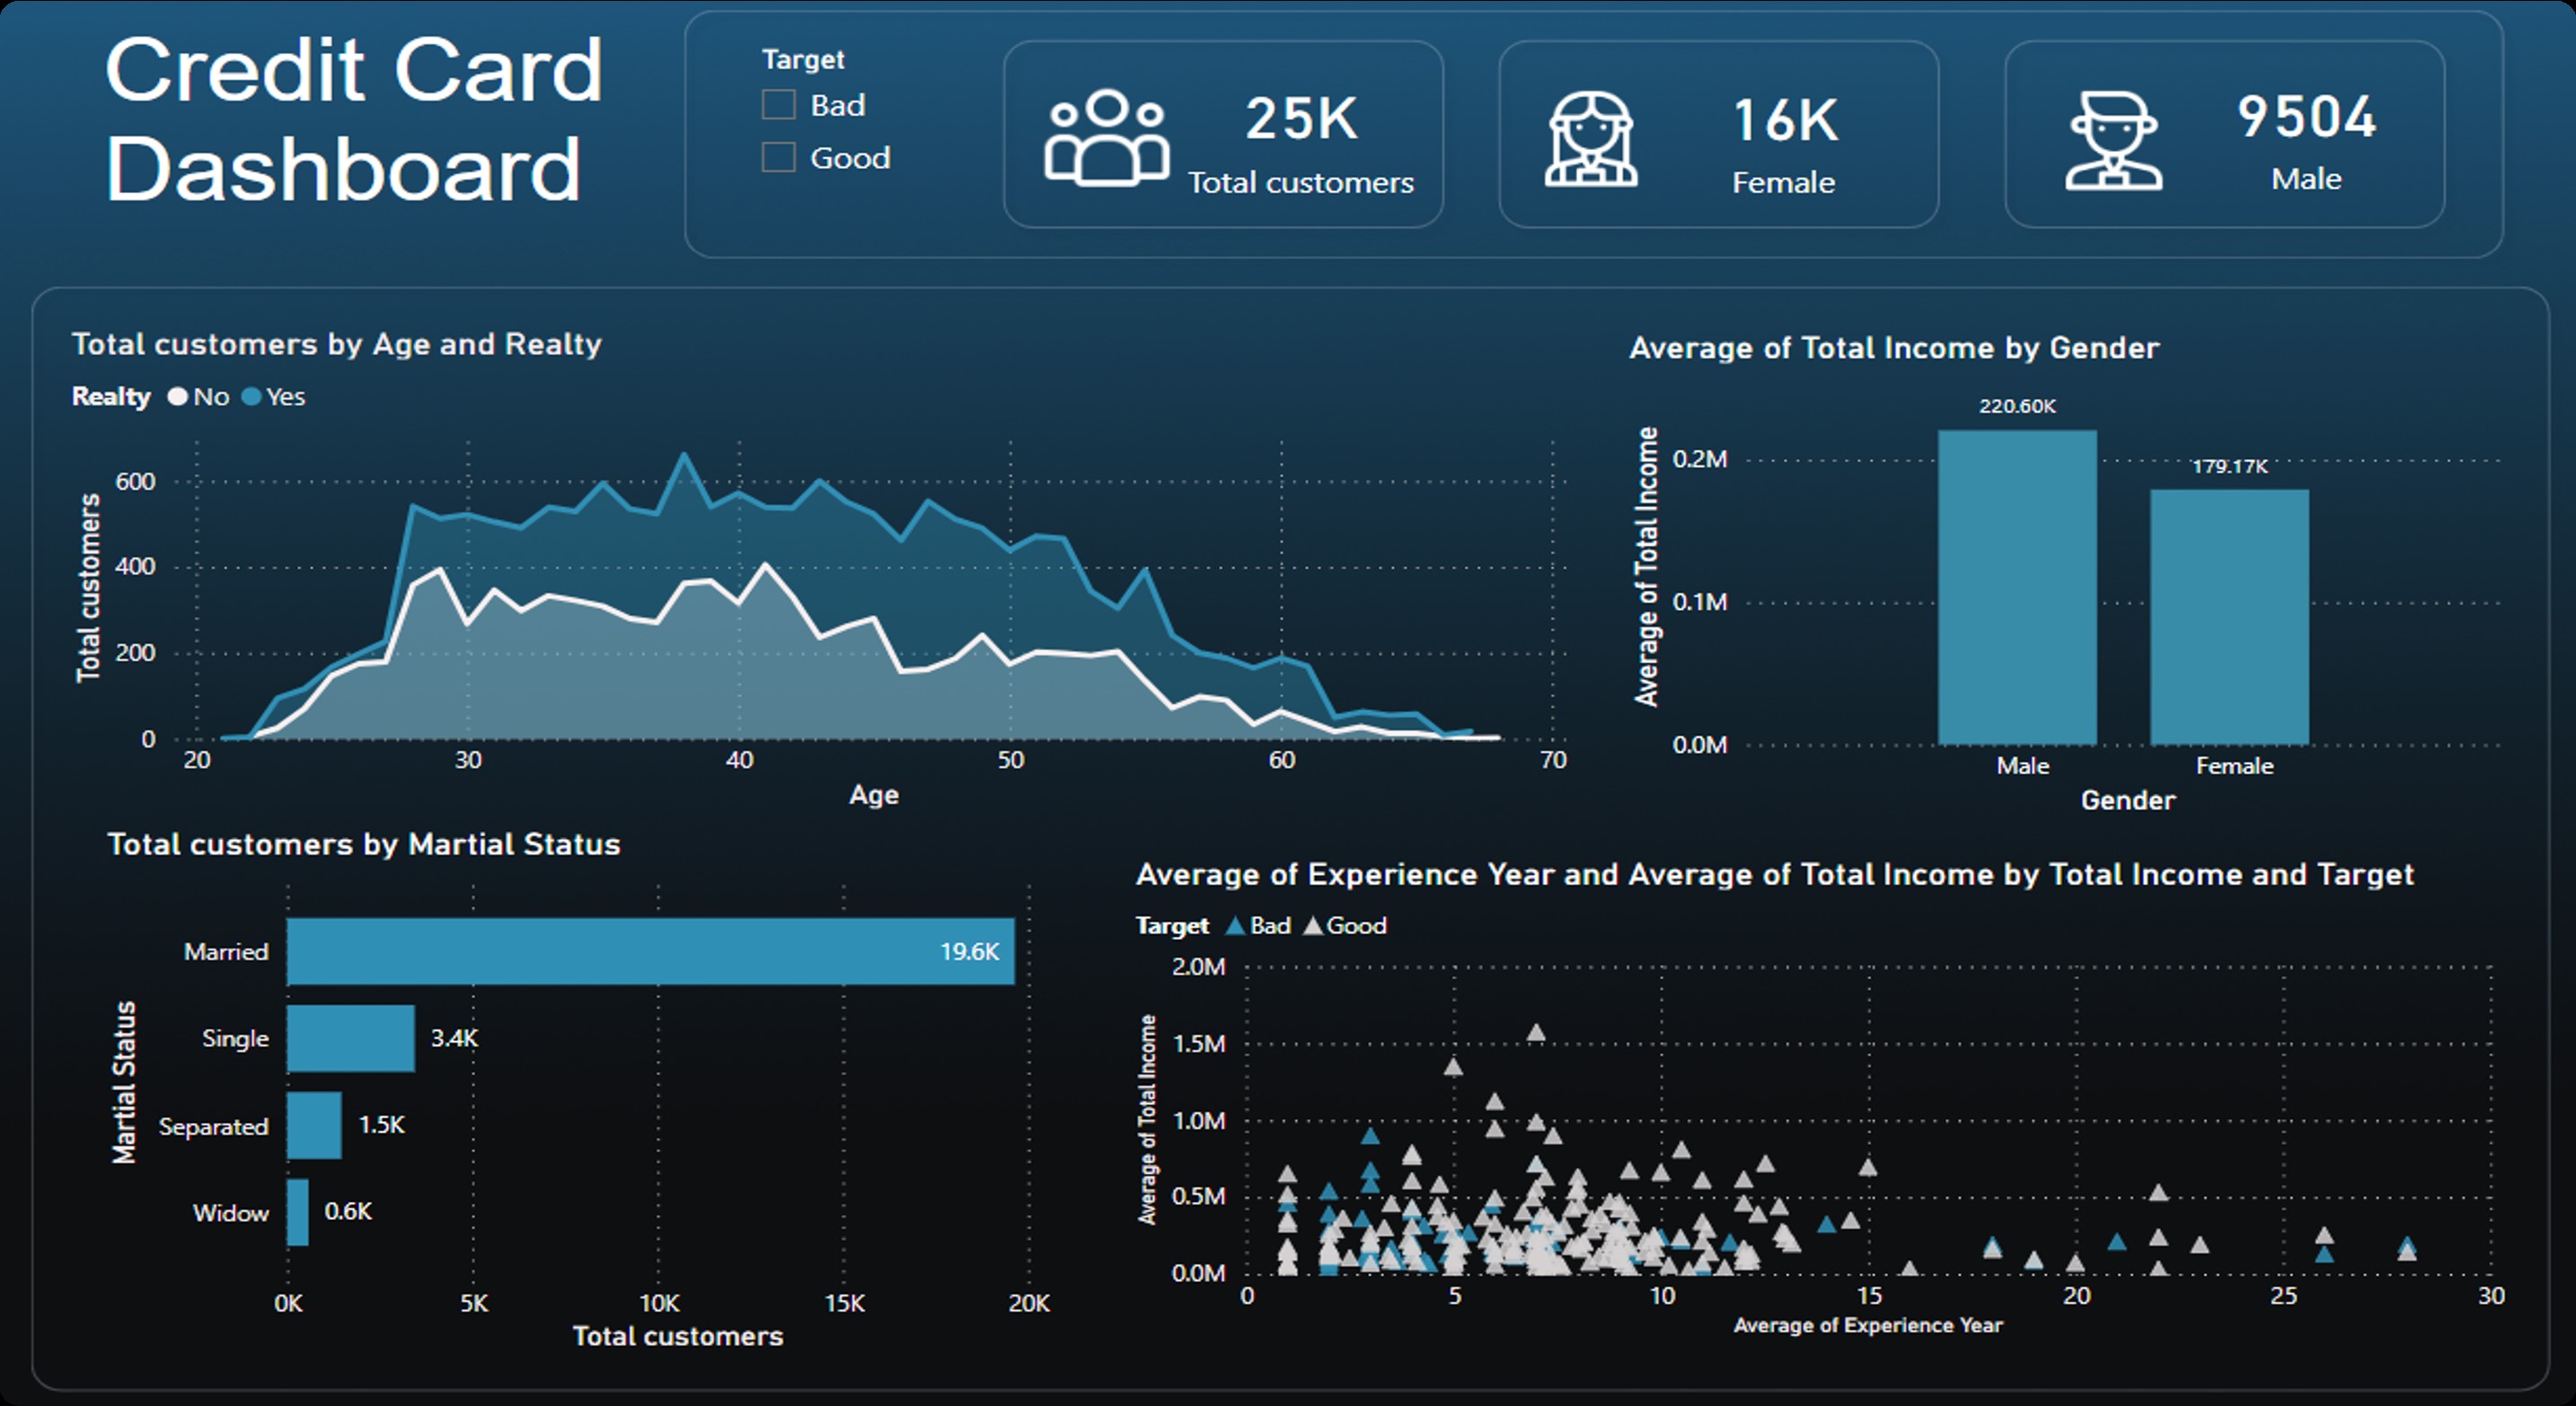Screen dimensions: 2576x1406
Task: Click the 0.2M tick on the income chart
Action: point(1700,460)
